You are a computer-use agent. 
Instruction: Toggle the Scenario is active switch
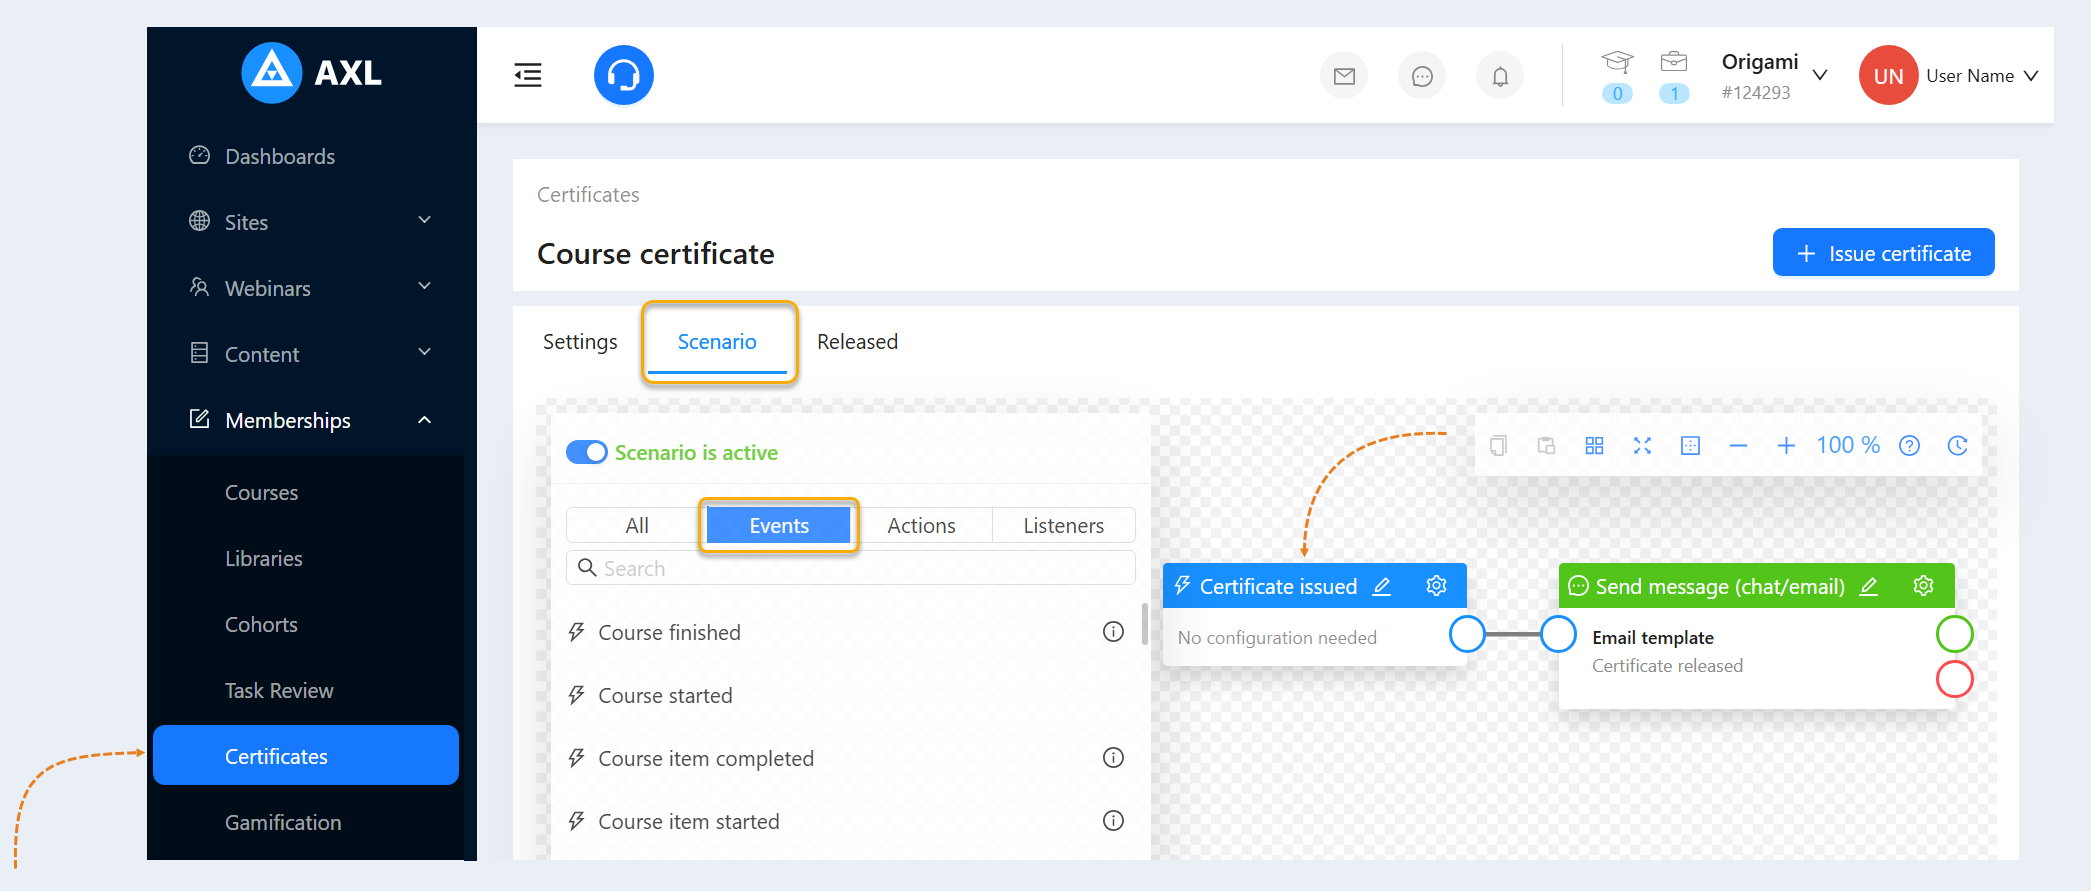[x=587, y=452]
